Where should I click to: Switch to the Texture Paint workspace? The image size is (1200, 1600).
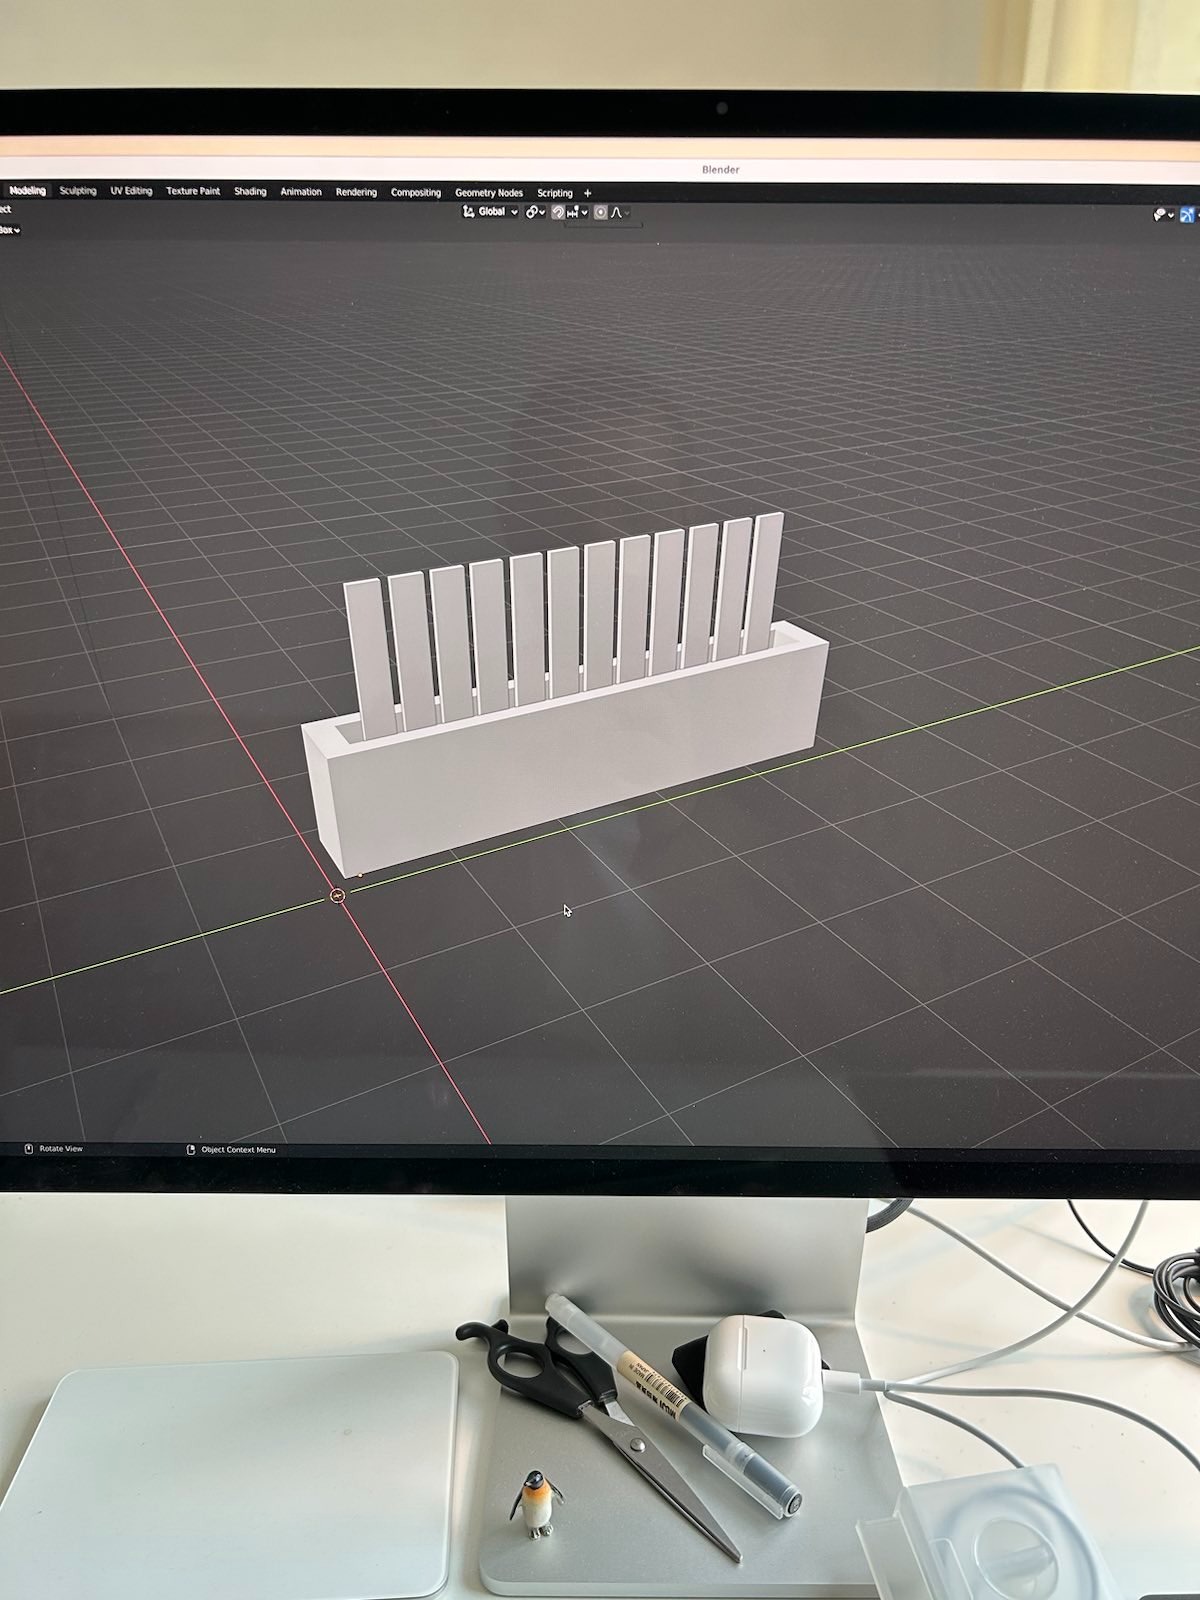click(193, 191)
